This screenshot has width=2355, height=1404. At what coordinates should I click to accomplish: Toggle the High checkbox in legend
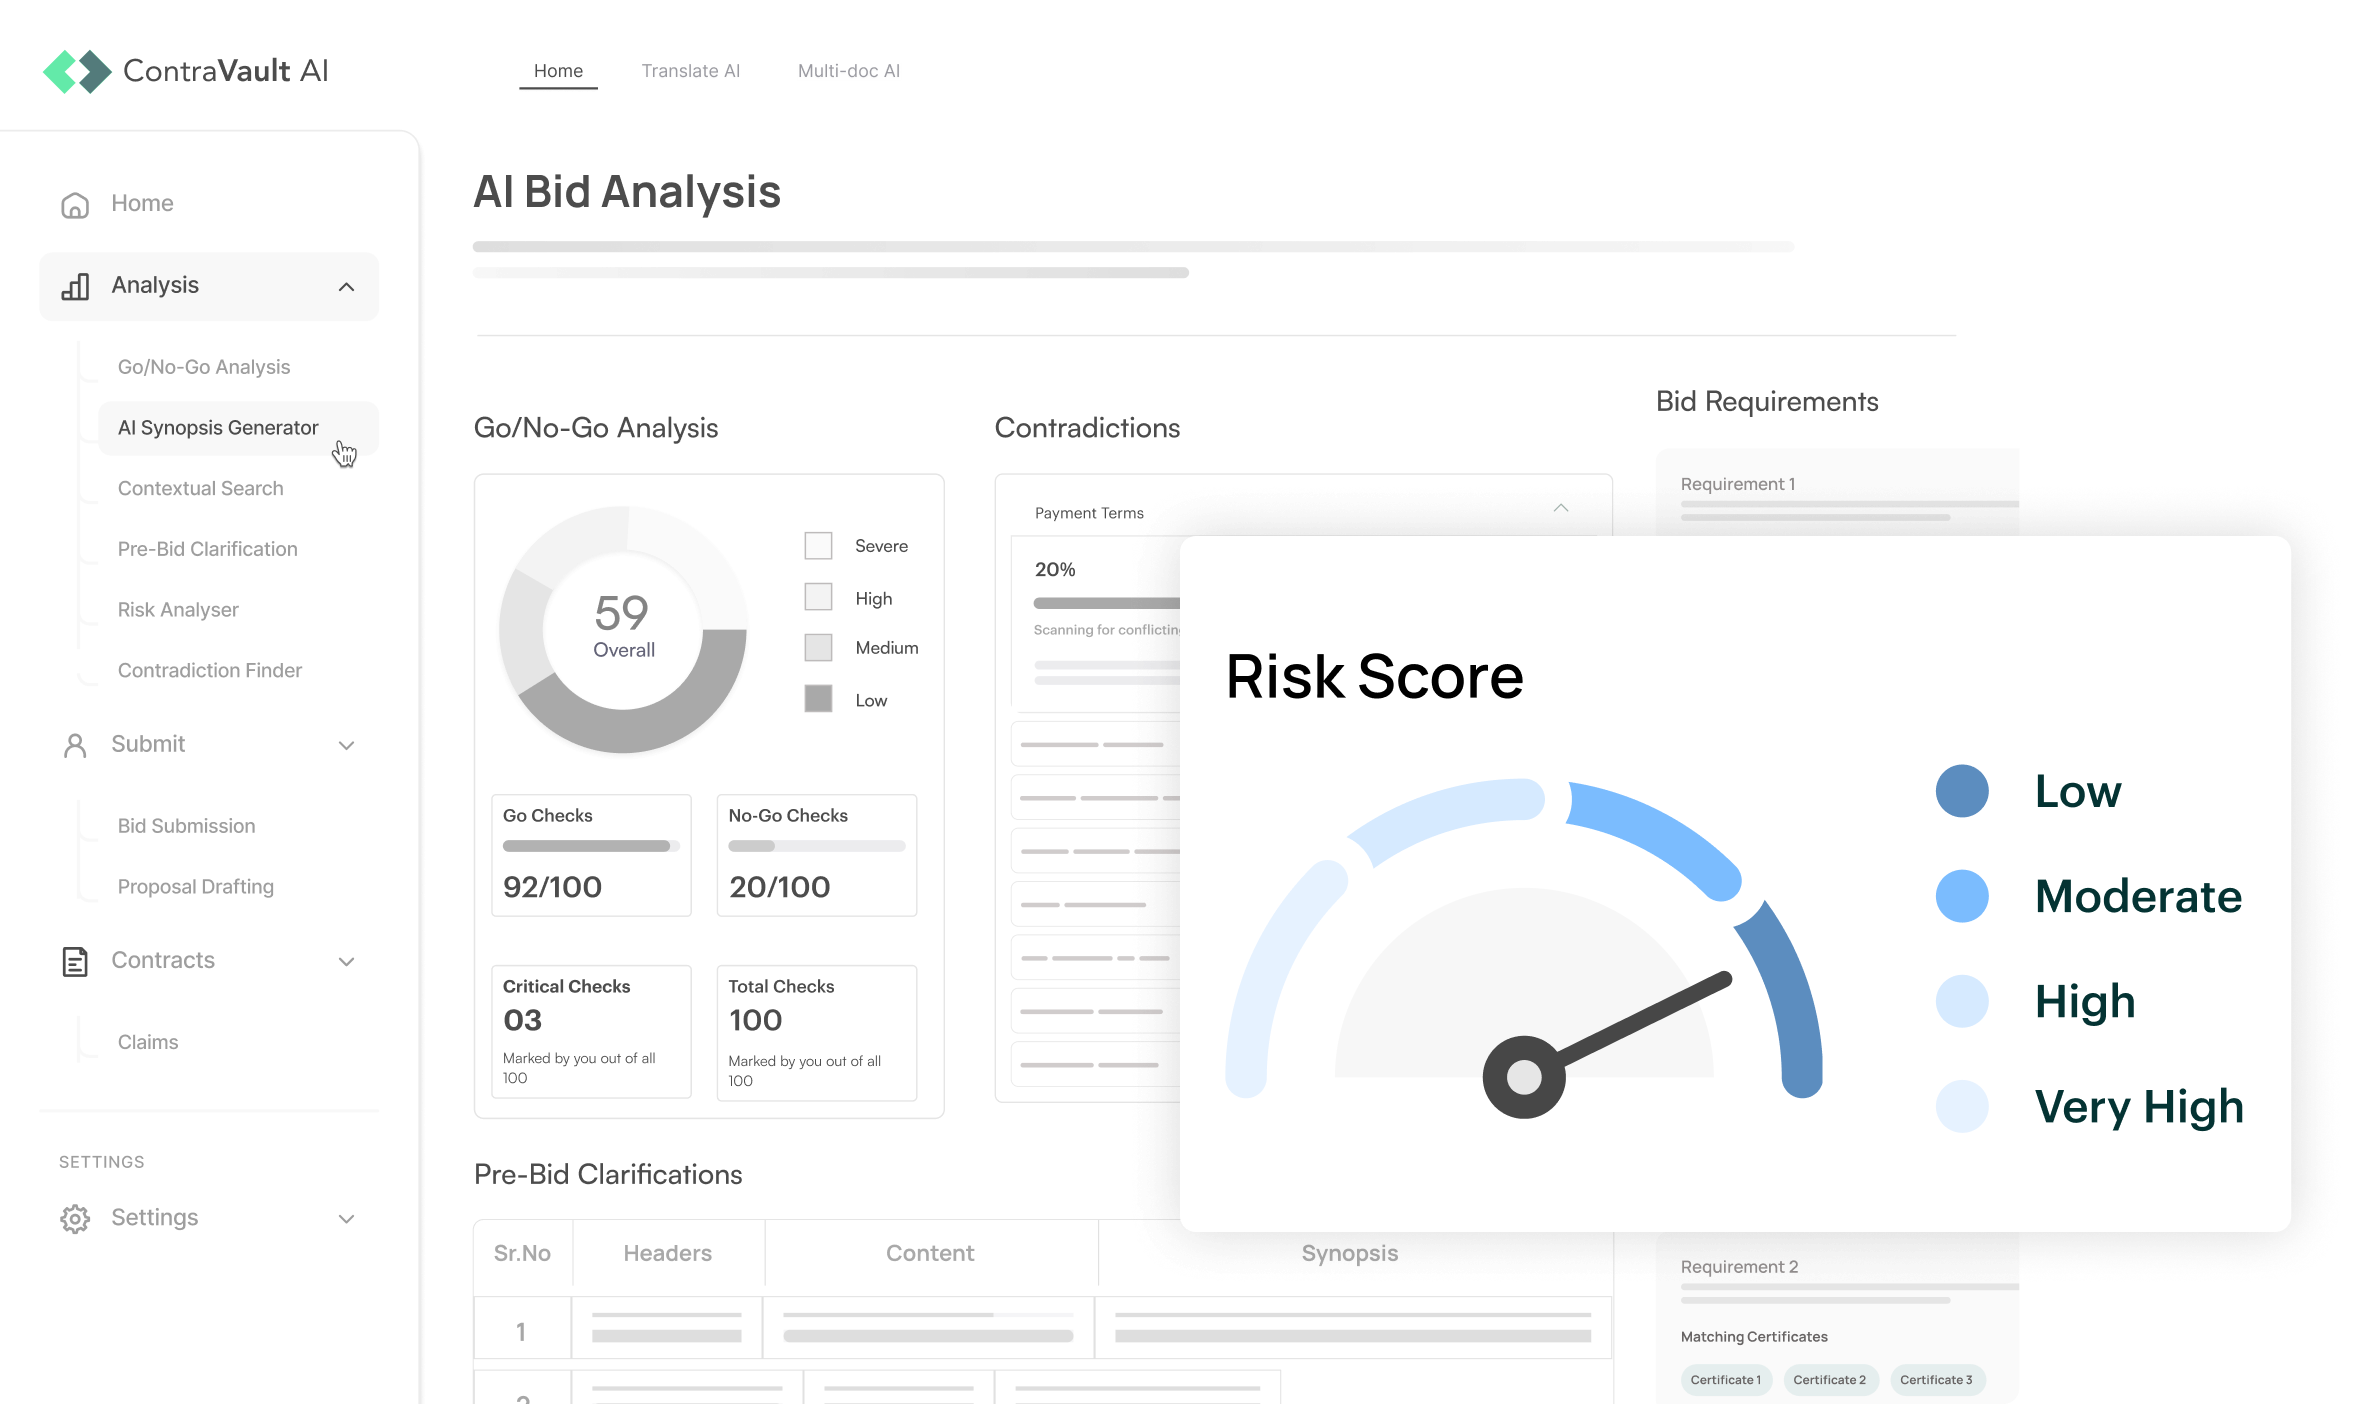pyautogui.click(x=818, y=598)
